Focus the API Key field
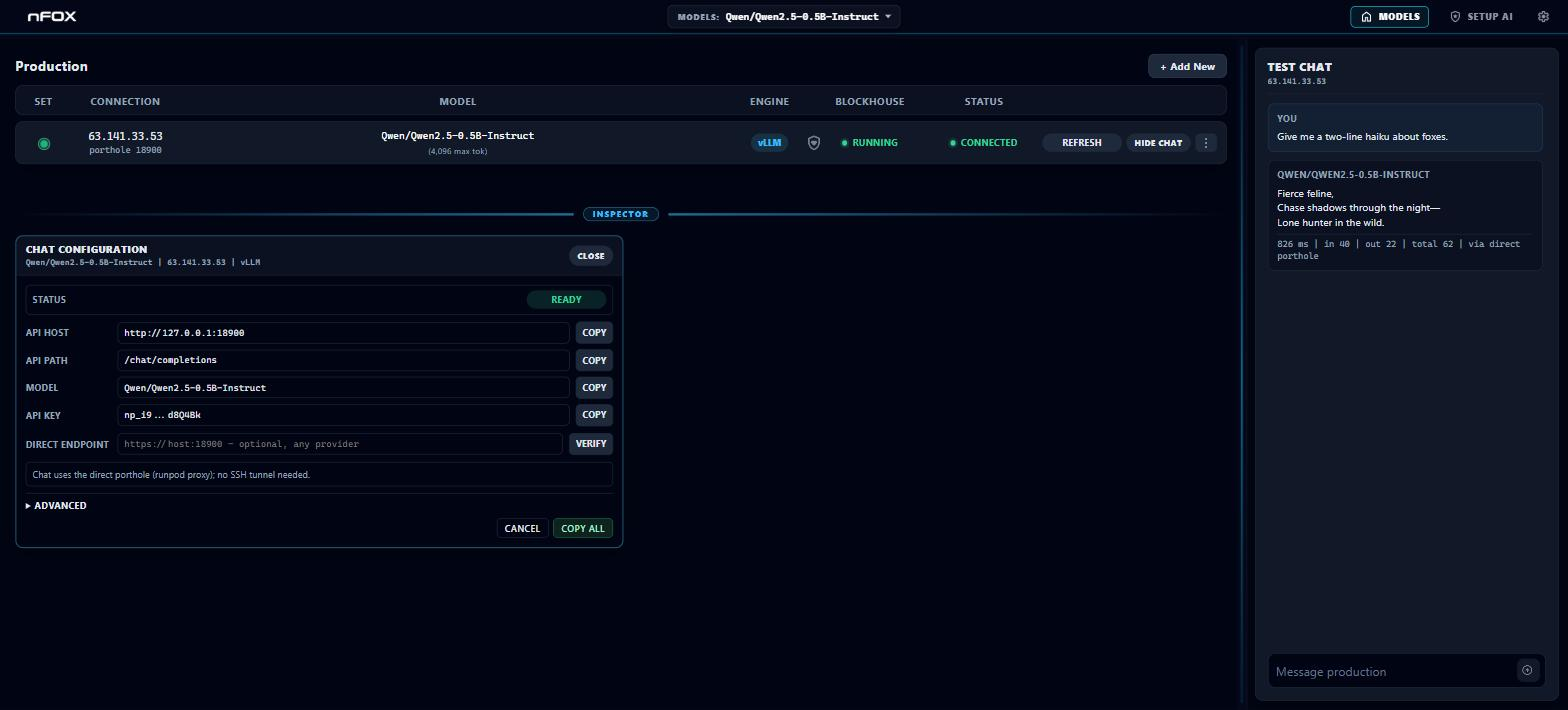1568x710 pixels. click(x=343, y=415)
